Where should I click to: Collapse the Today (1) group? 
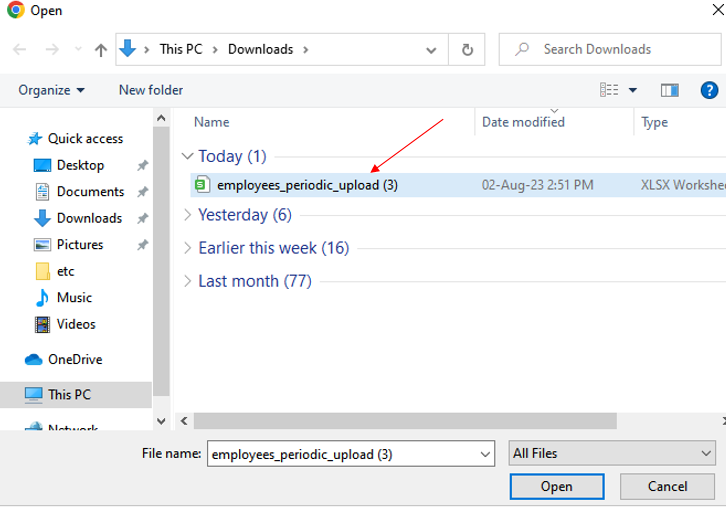click(187, 157)
